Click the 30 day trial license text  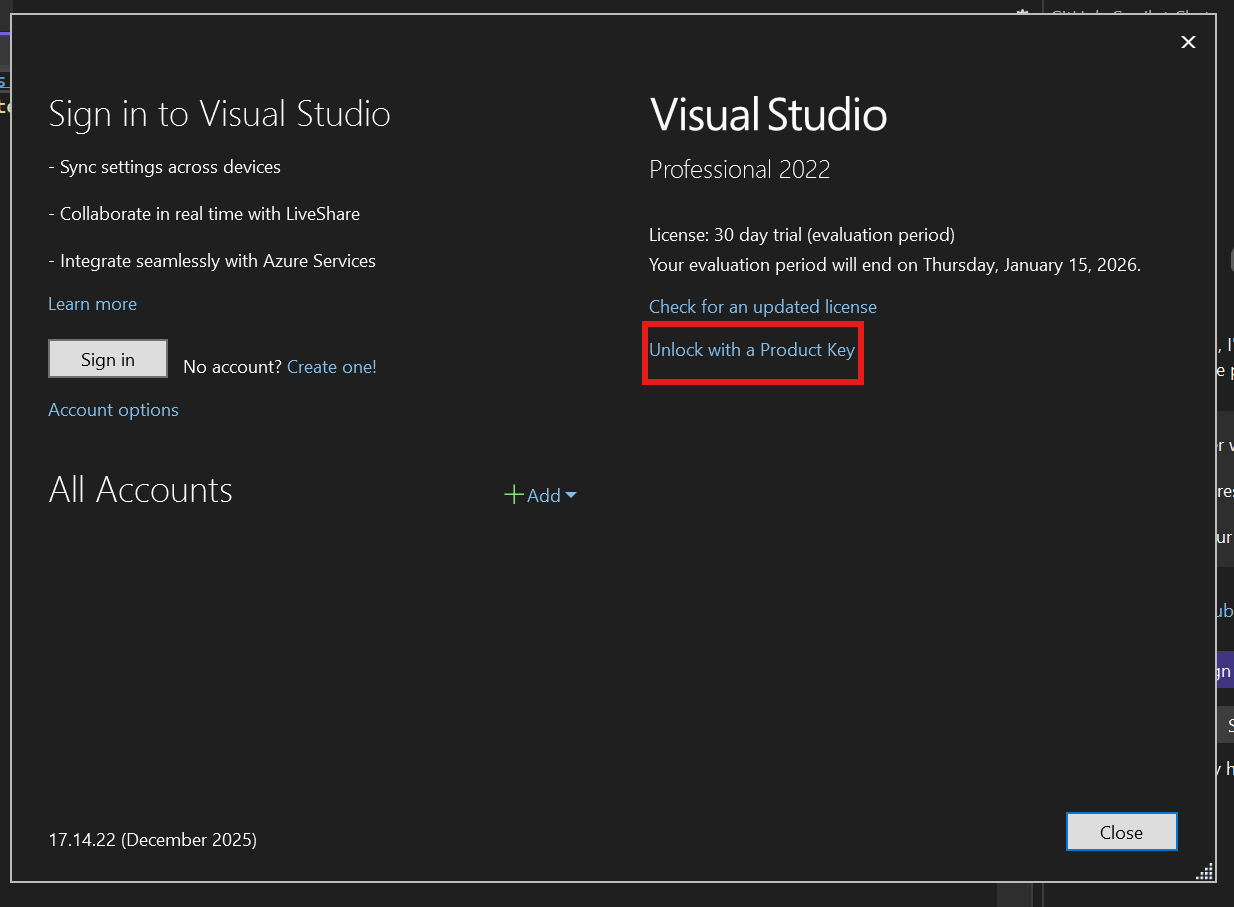[x=802, y=234]
